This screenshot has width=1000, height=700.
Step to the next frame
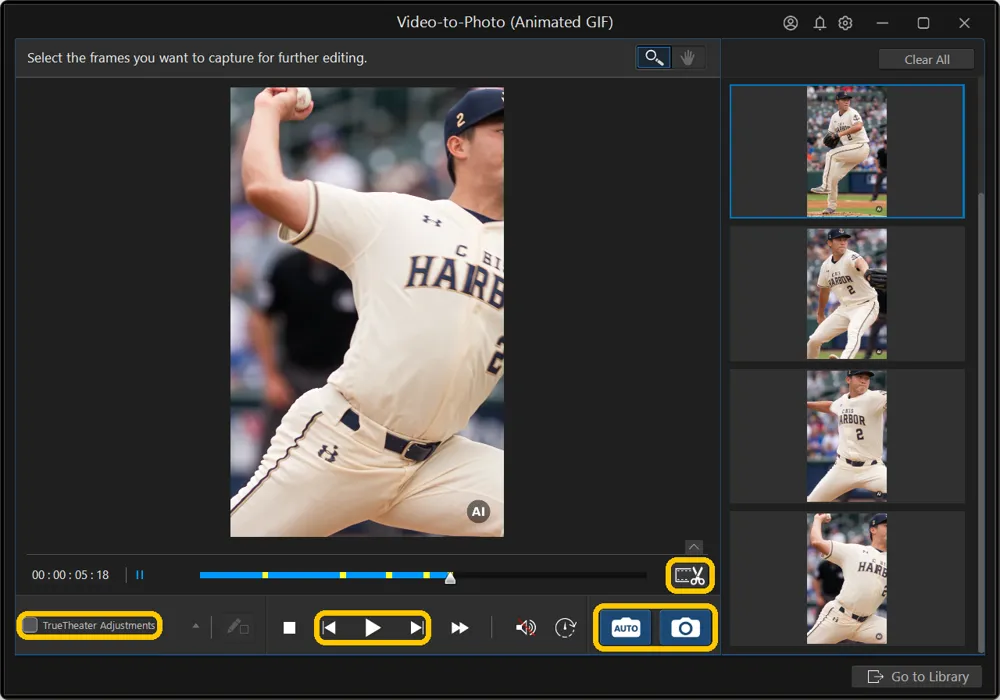coord(416,628)
